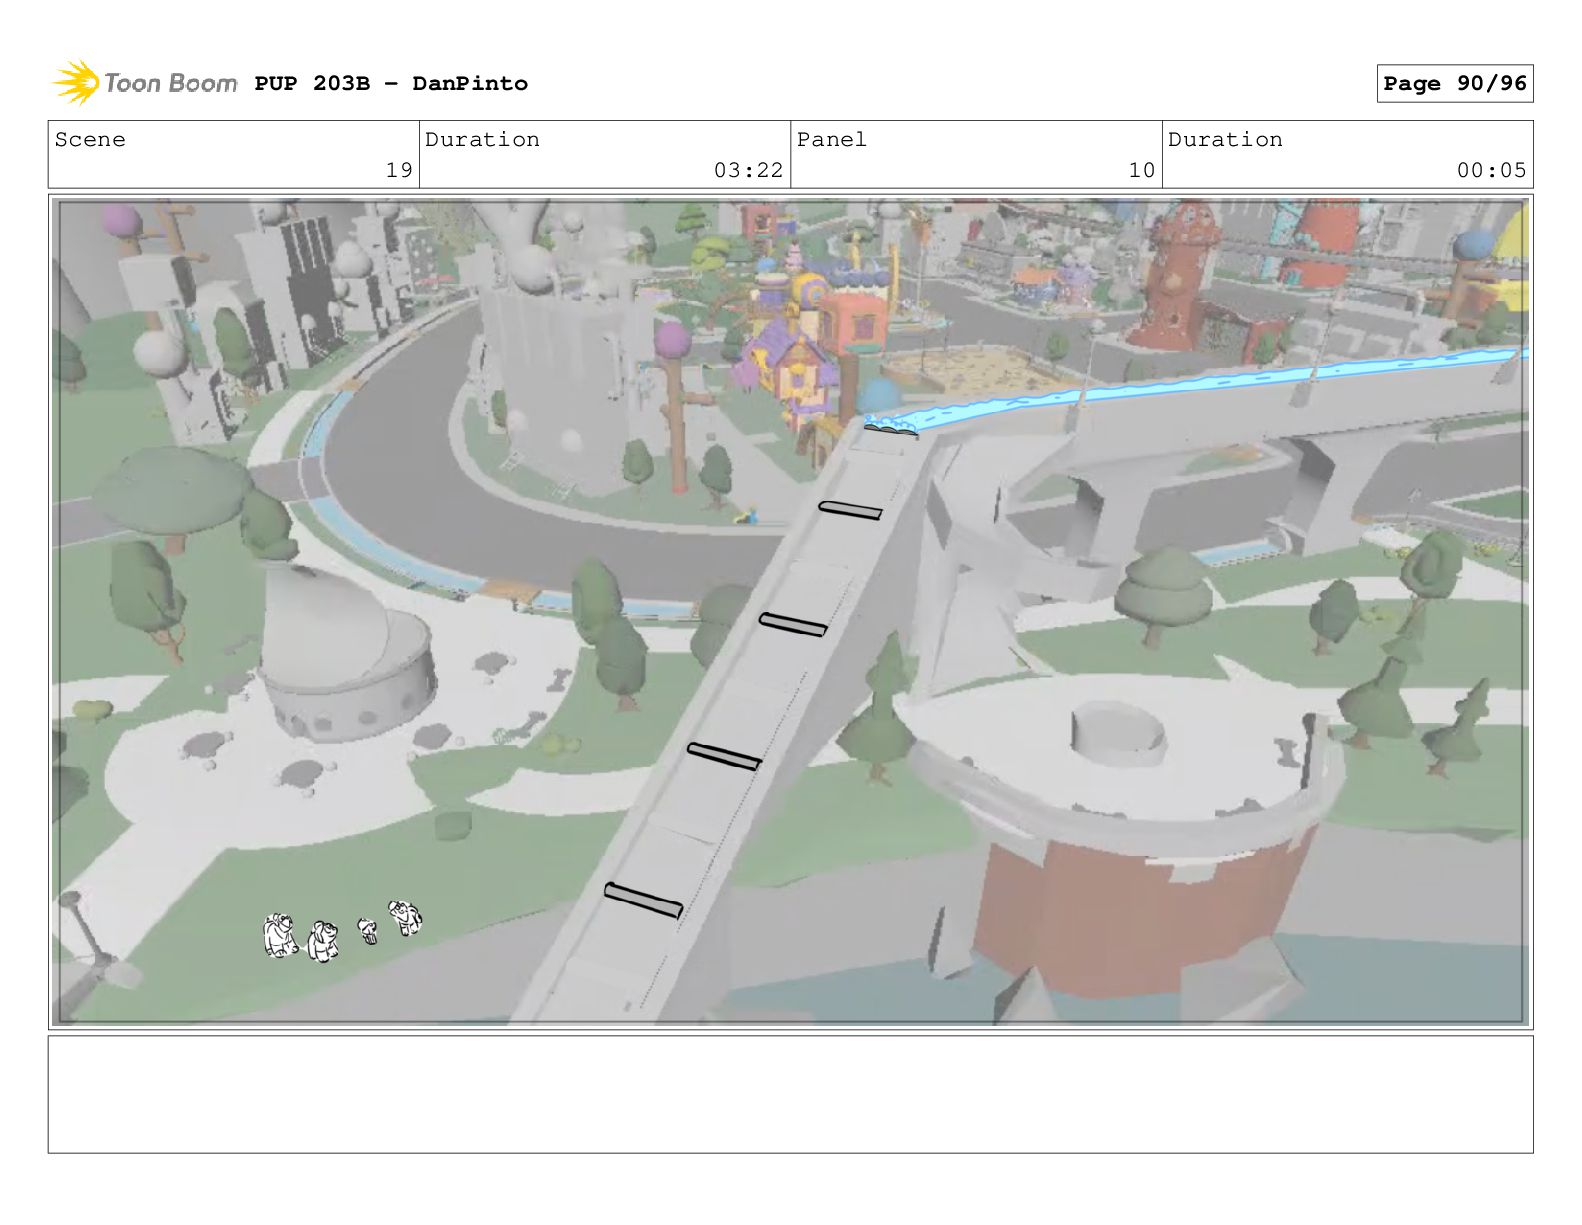Screen dimensions: 1582x1225
Task: Select the scene number '19'
Action: (399, 170)
